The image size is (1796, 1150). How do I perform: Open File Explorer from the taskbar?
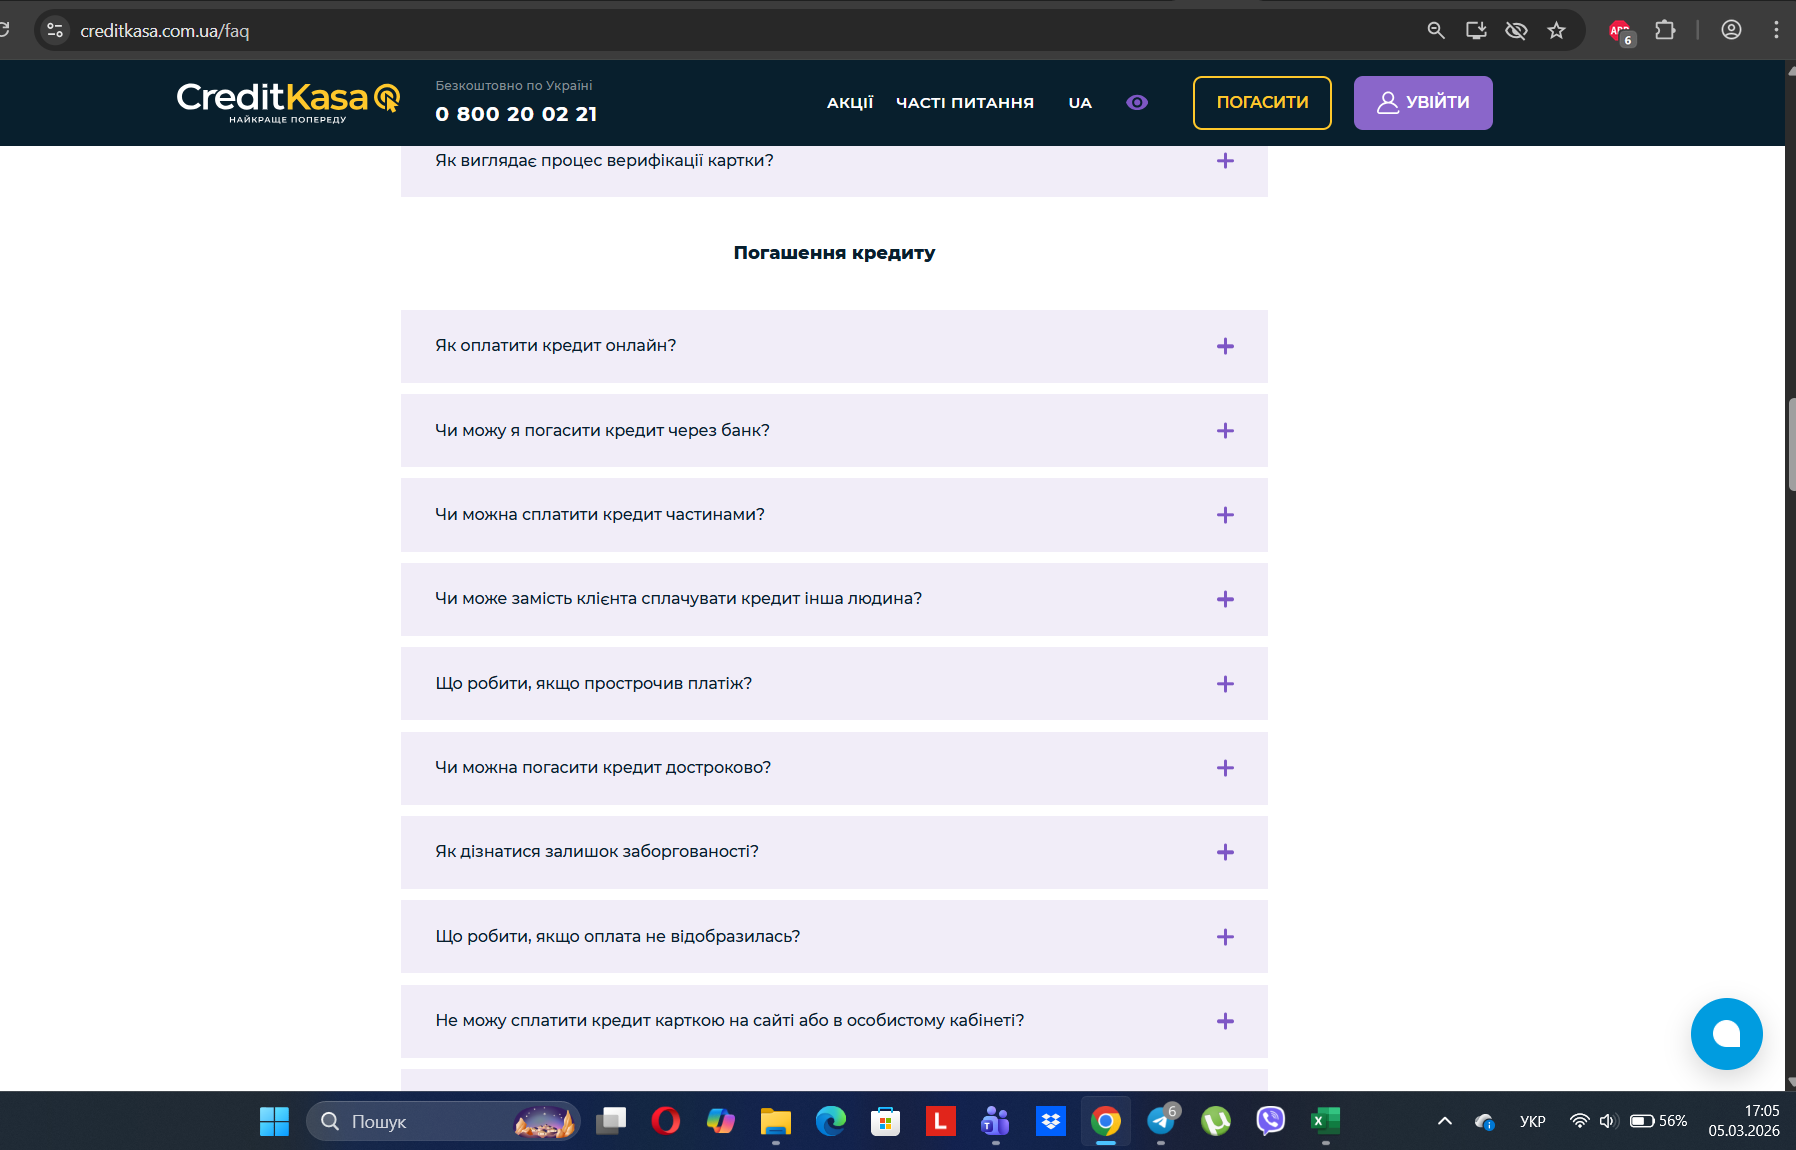click(775, 1121)
